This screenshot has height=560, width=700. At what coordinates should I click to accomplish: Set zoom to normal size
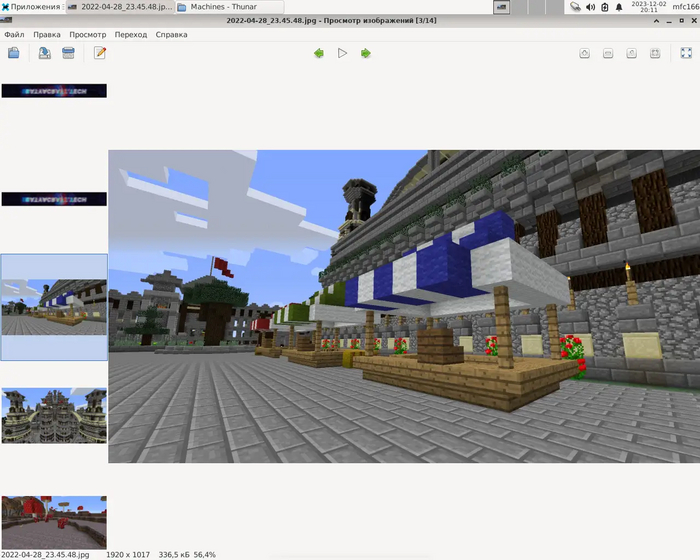tap(631, 53)
